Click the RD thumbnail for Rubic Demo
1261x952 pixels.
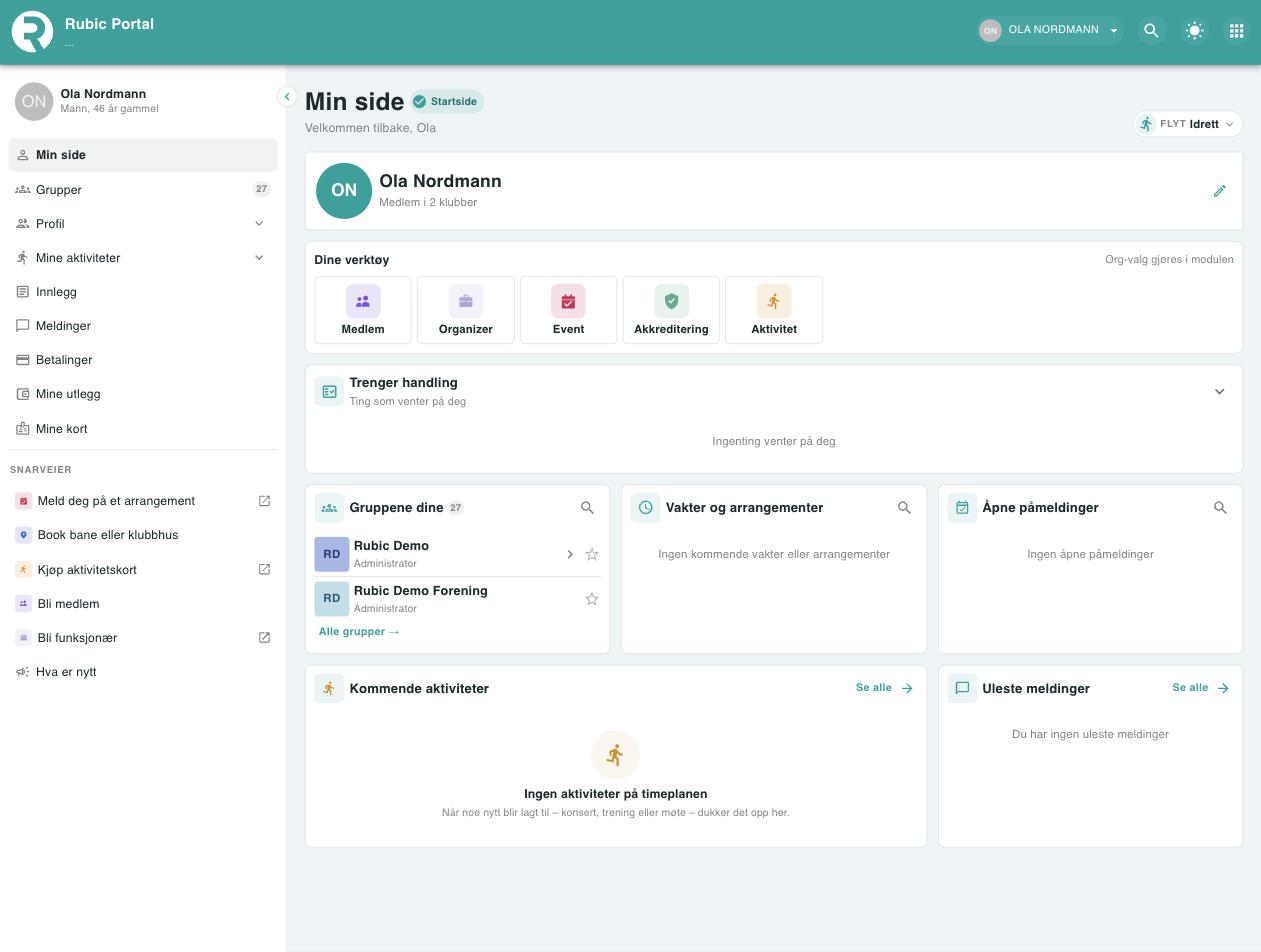pos(332,554)
